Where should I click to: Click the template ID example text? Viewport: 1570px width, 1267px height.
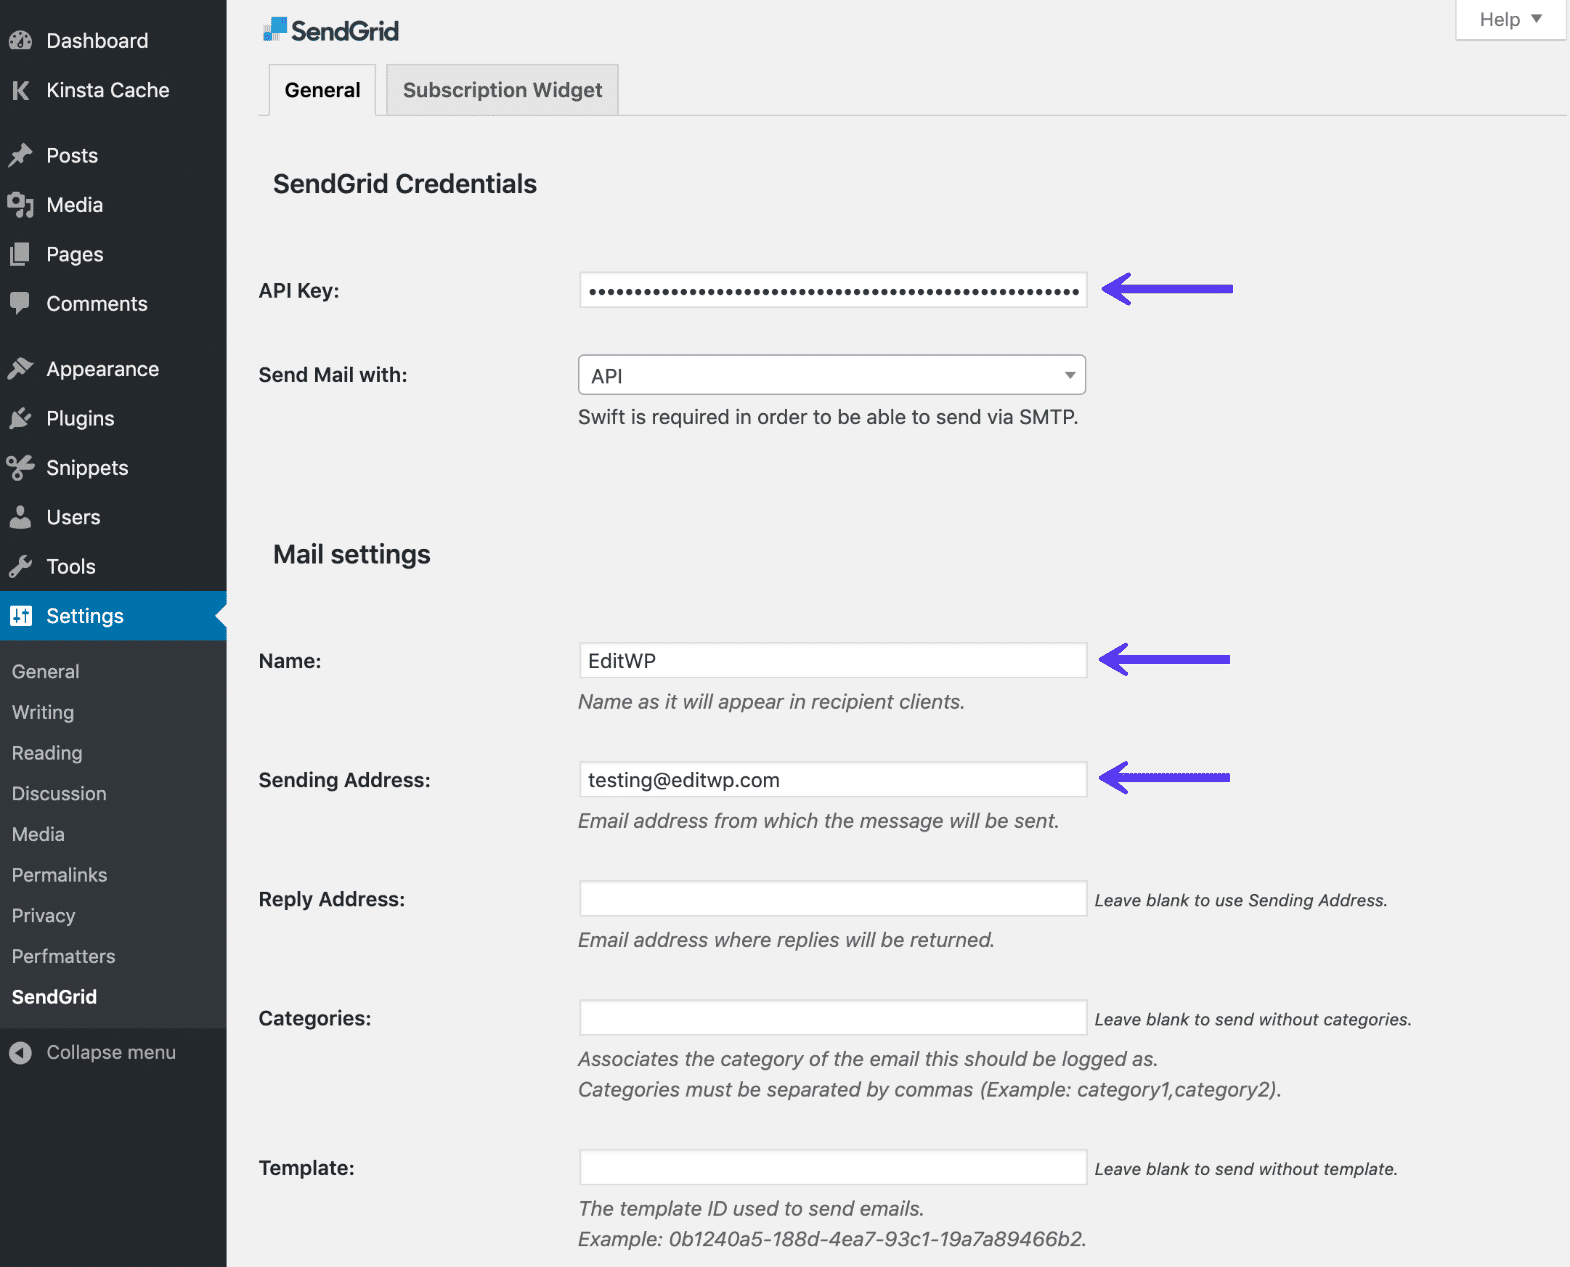(832, 1239)
